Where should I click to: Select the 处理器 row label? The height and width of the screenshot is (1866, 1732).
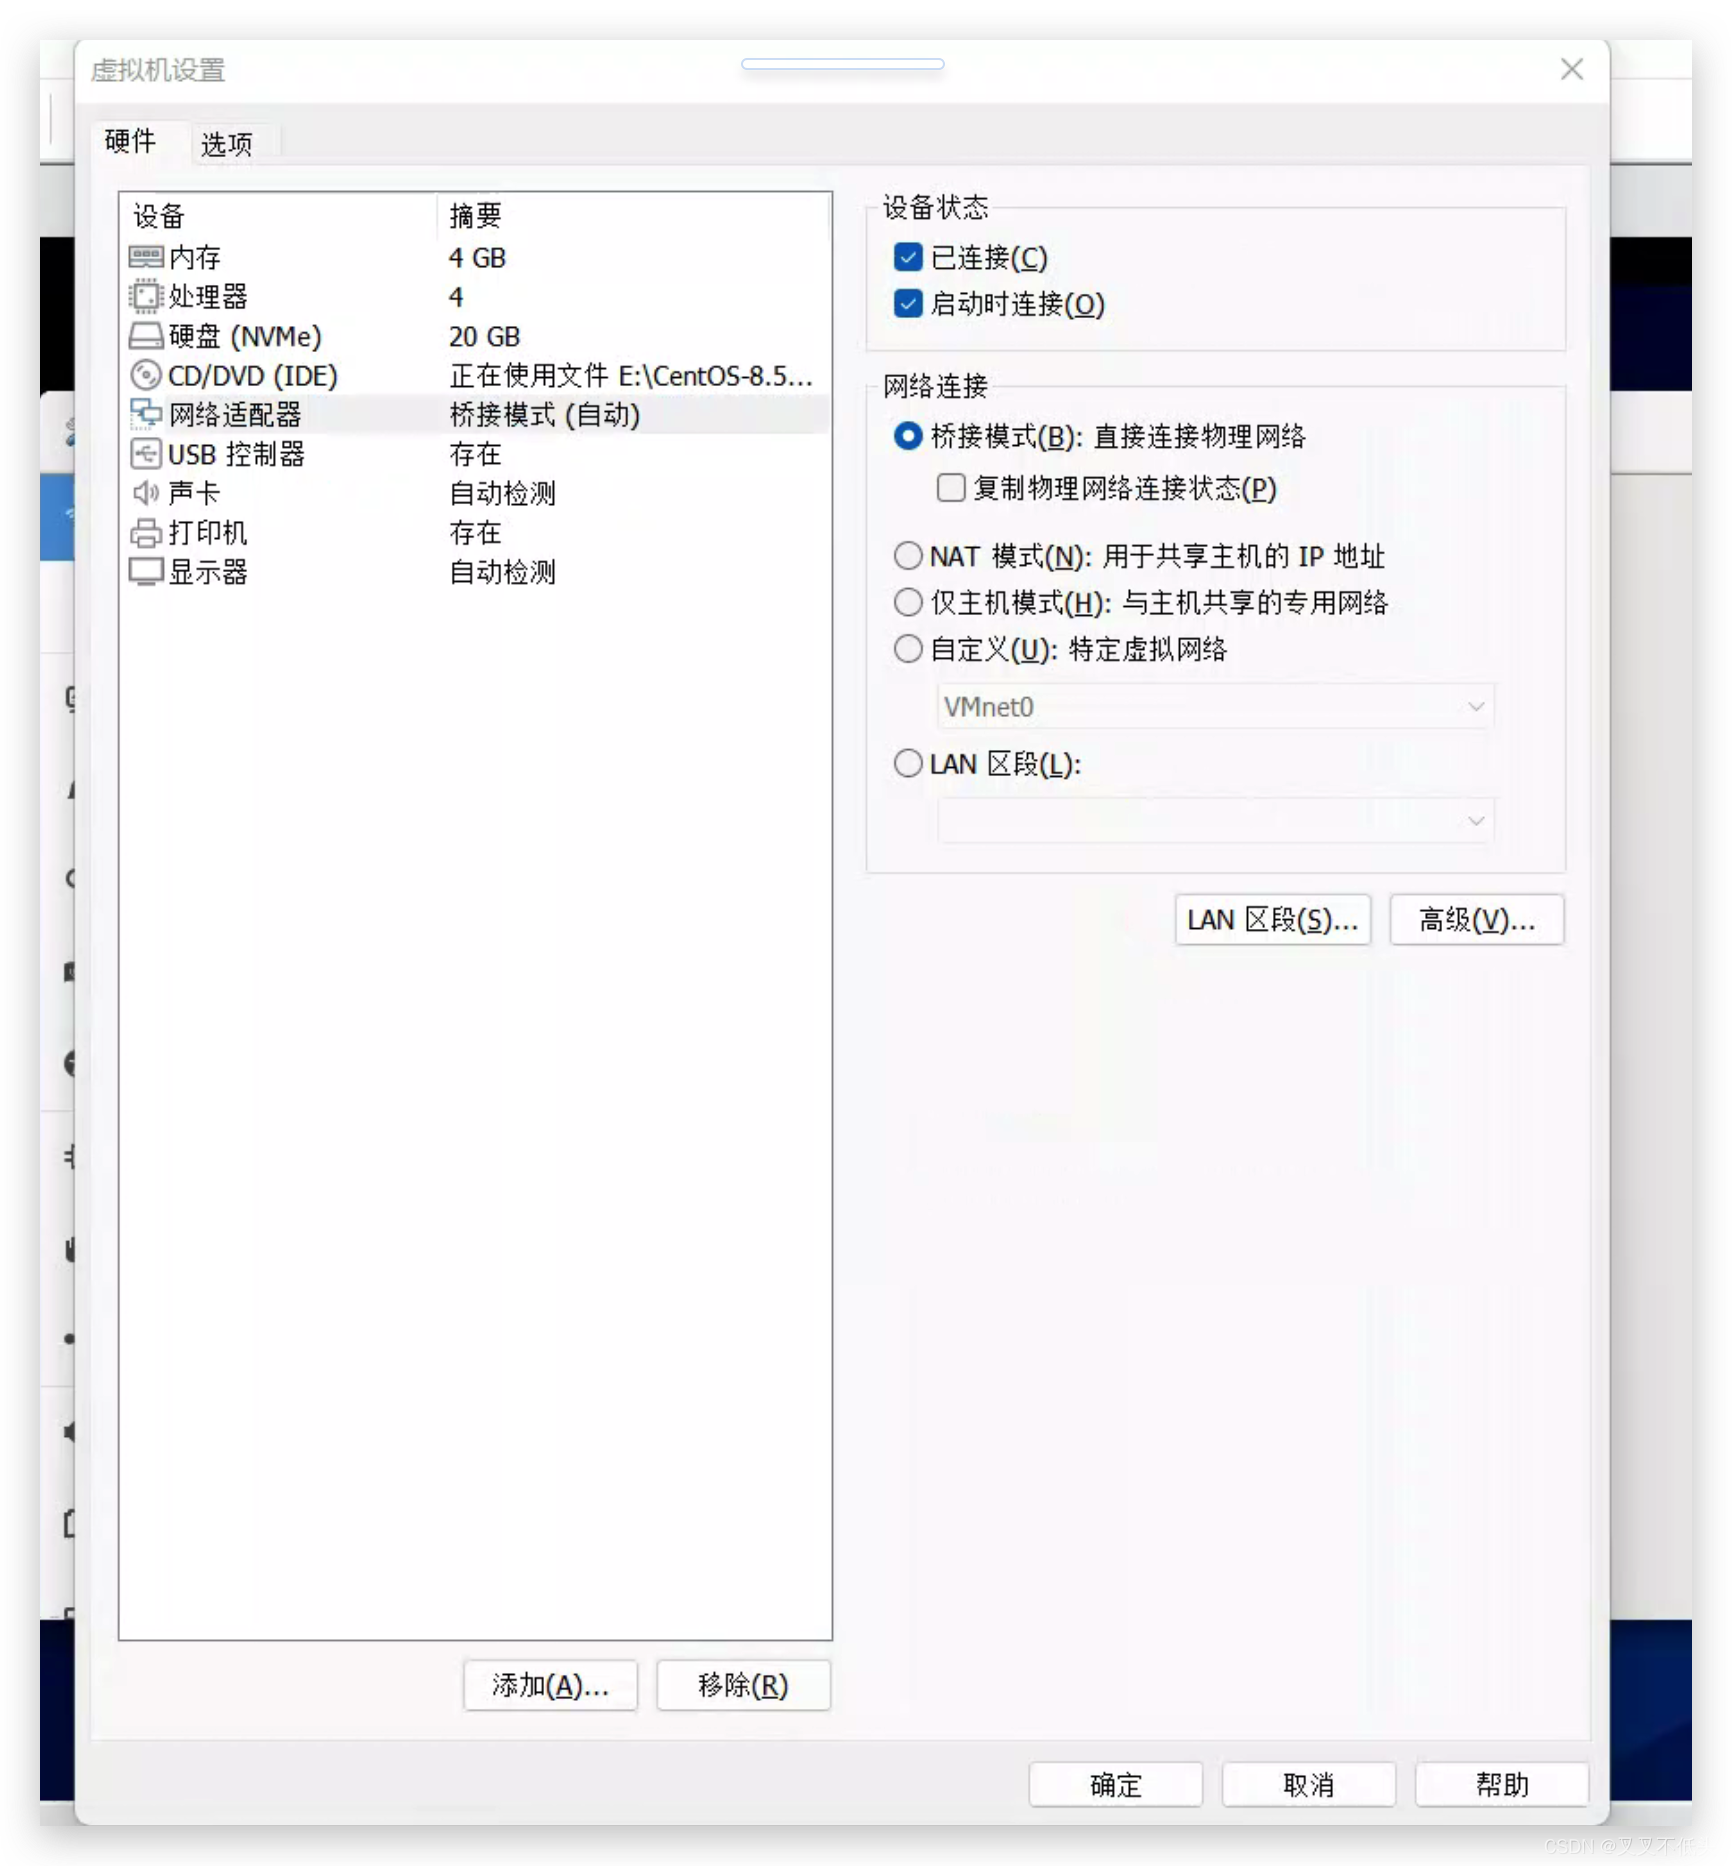click(x=208, y=297)
